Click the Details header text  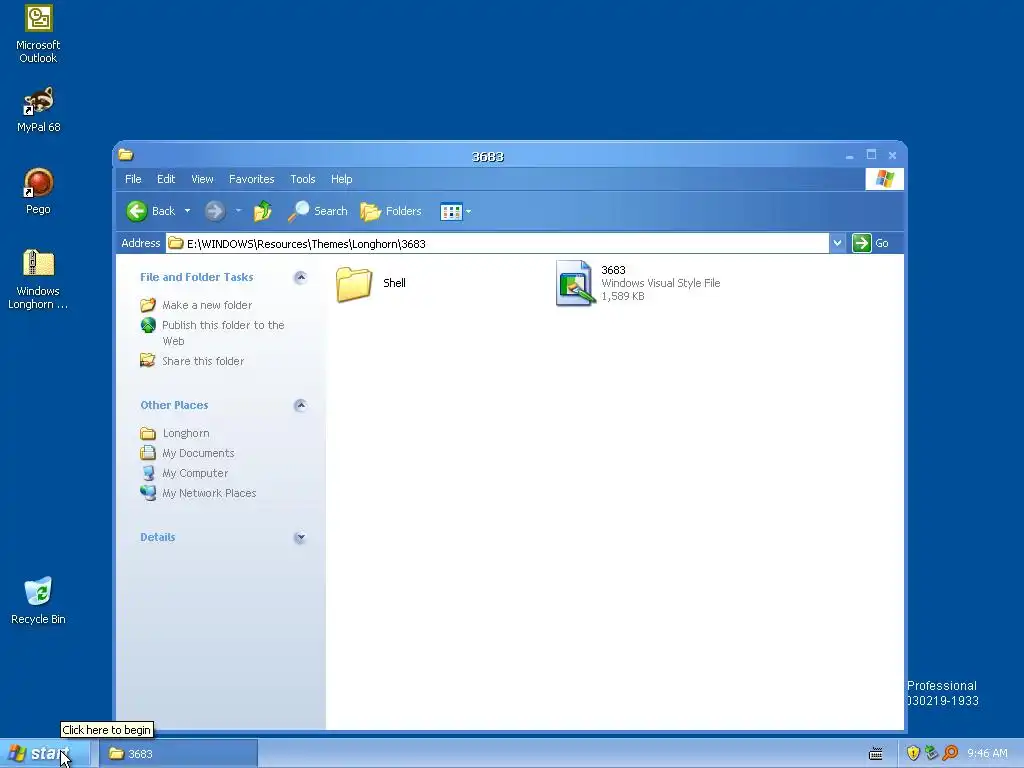coord(157,537)
